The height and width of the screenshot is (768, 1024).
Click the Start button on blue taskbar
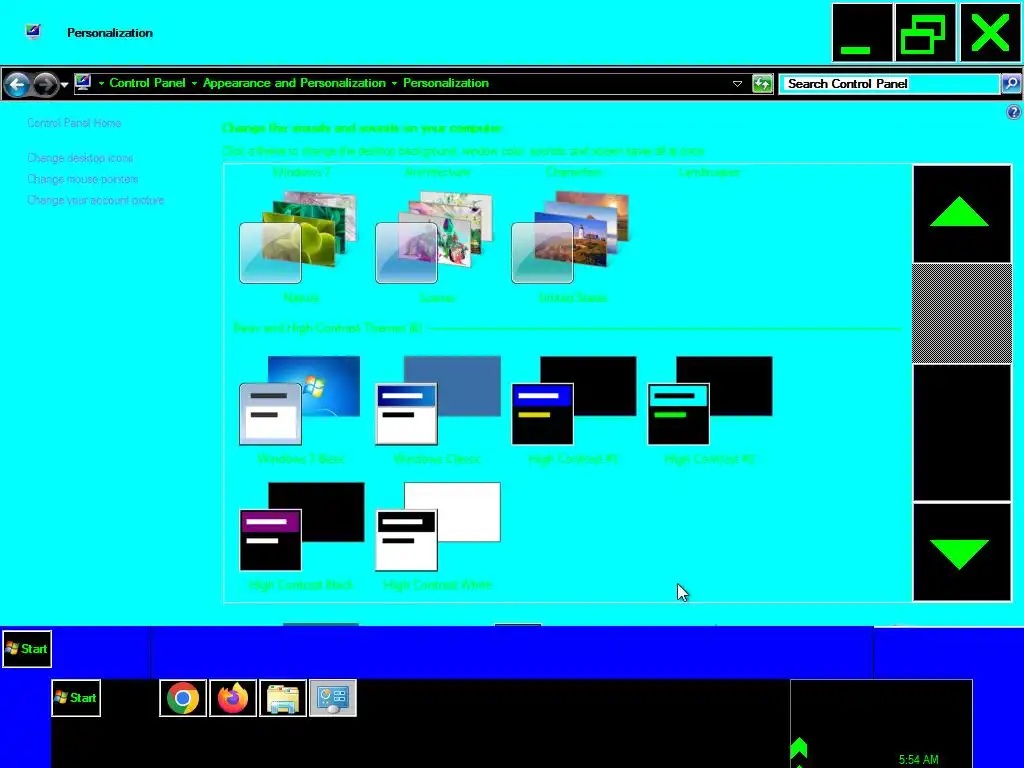[x=27, y=648]
